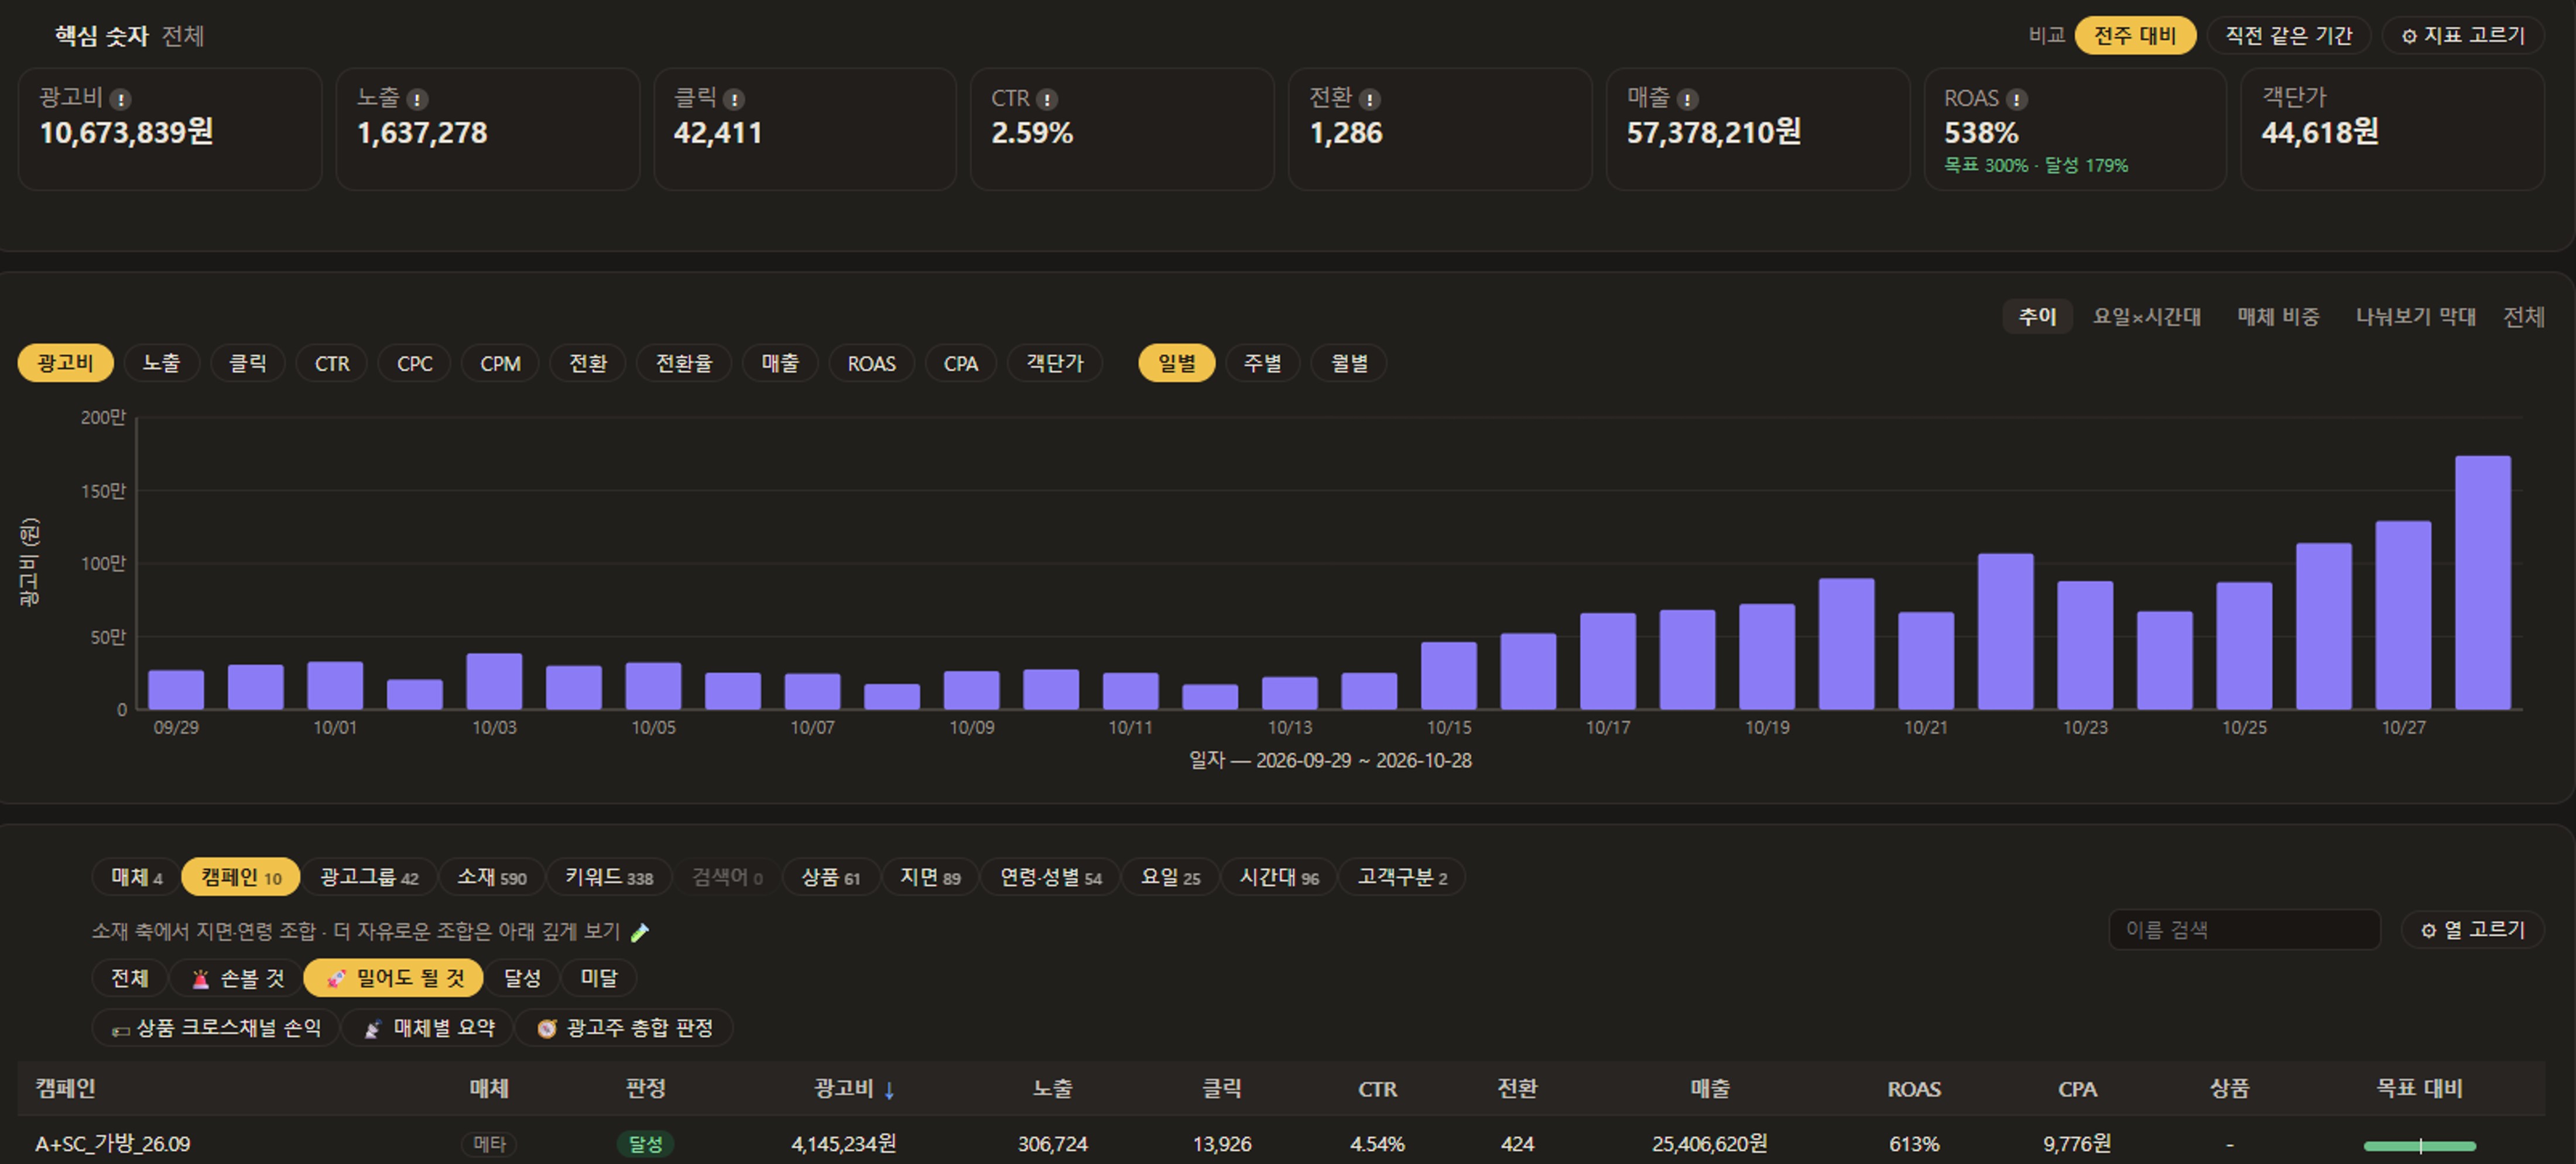This screenshot has height=1164, width=2576.
Task: Click the info icon next to ROAS card
Action: point(2017,99)
